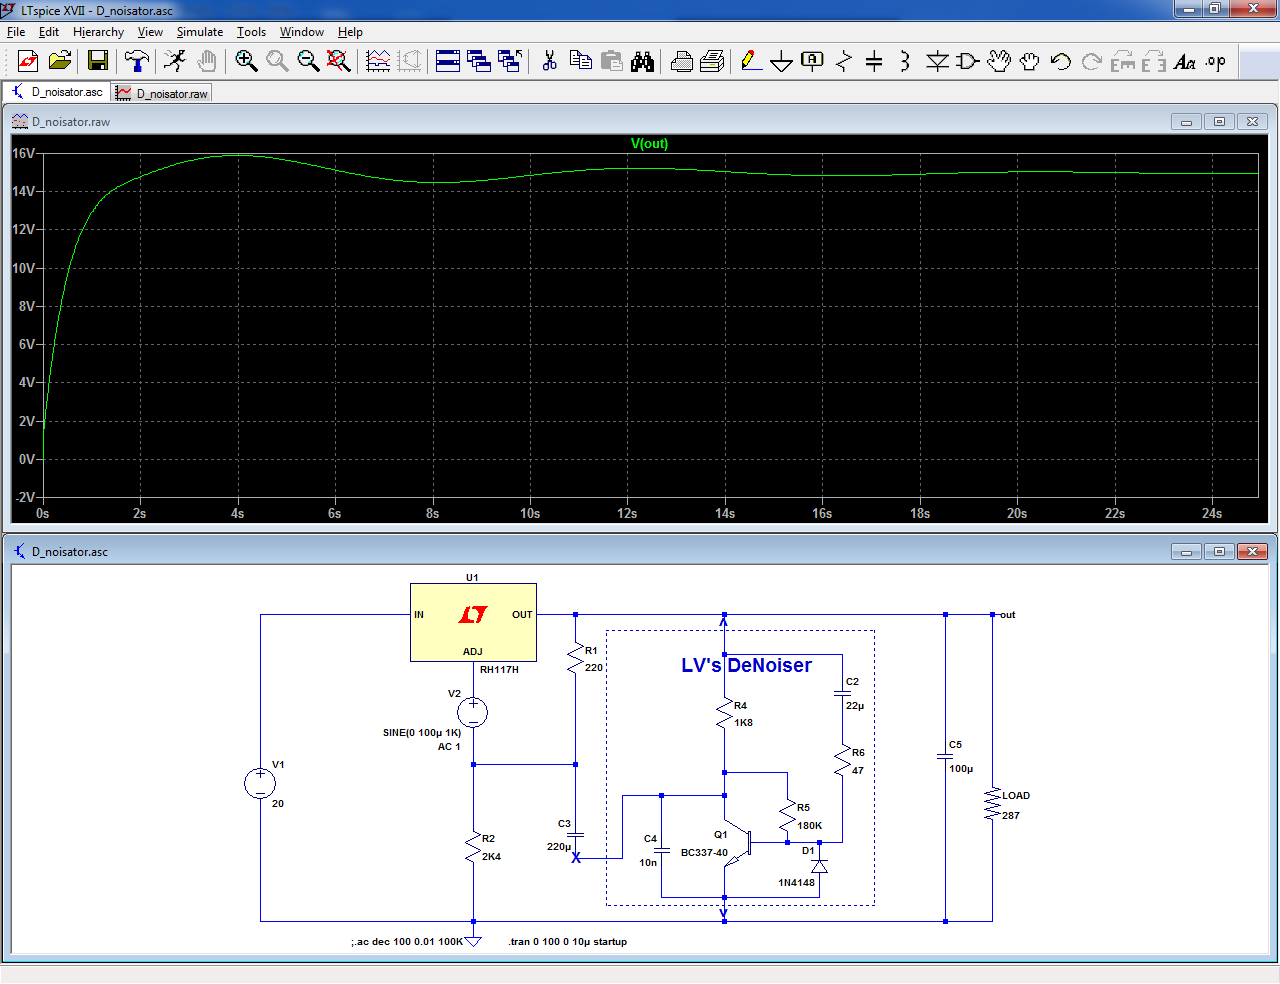Place a Ground symbol
1280x984 pixels.
782,62
